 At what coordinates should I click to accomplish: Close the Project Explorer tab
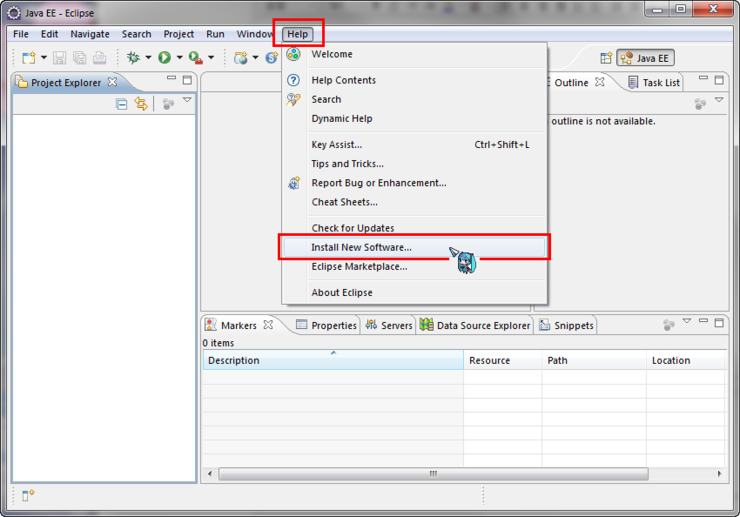pos(112,82)
